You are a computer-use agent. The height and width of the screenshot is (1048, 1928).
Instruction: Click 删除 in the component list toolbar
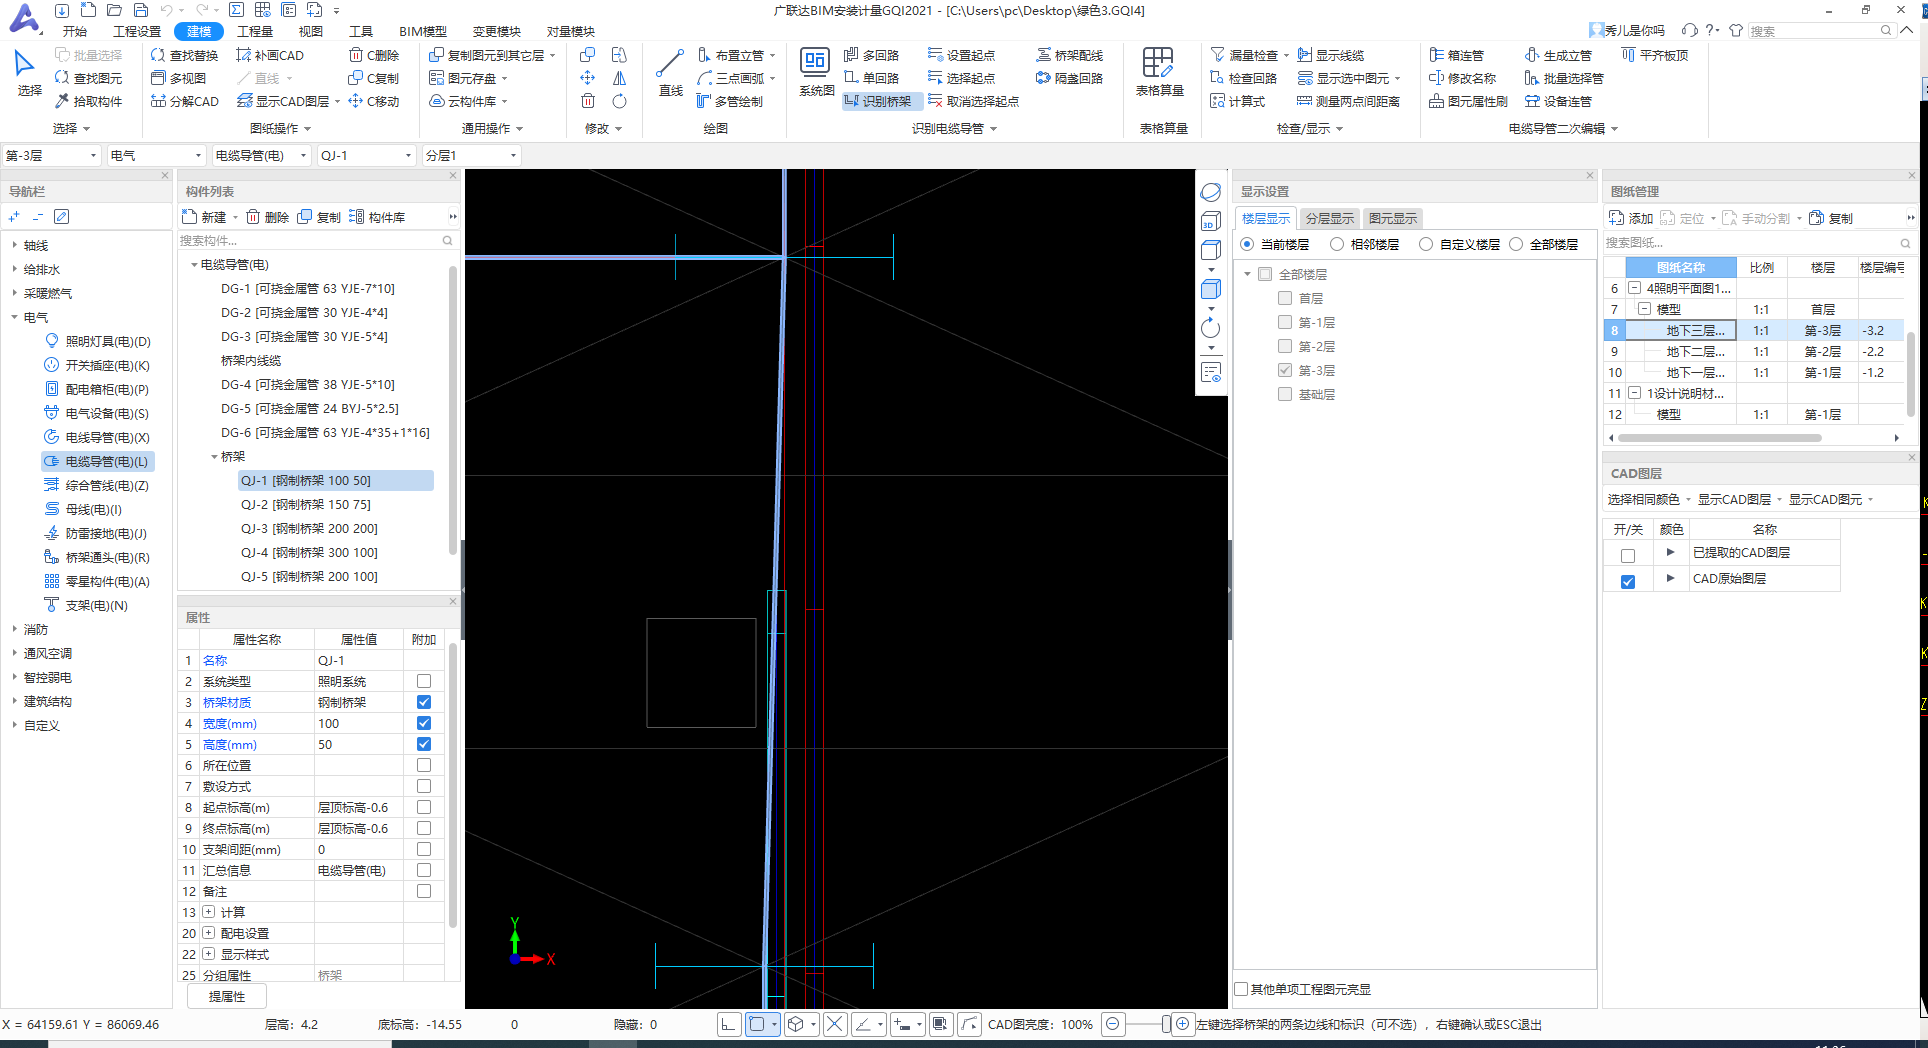tap(268, 217)
